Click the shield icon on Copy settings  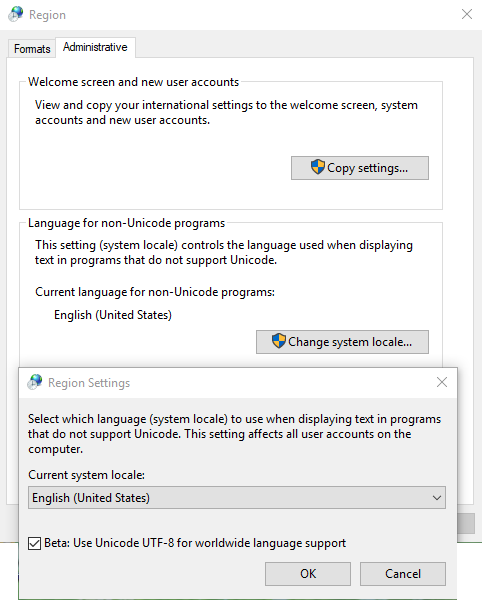318,167
